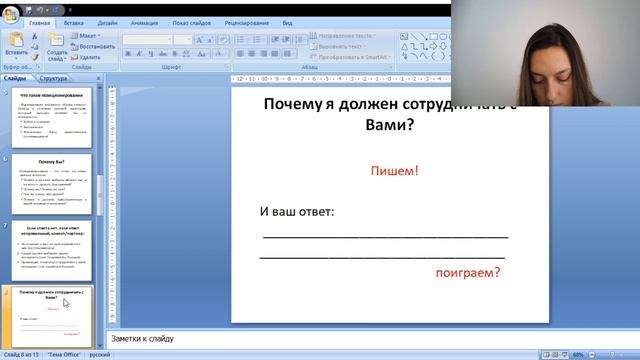
Task: Select the Text Box shape in gallery
Action: click(404, 36)
